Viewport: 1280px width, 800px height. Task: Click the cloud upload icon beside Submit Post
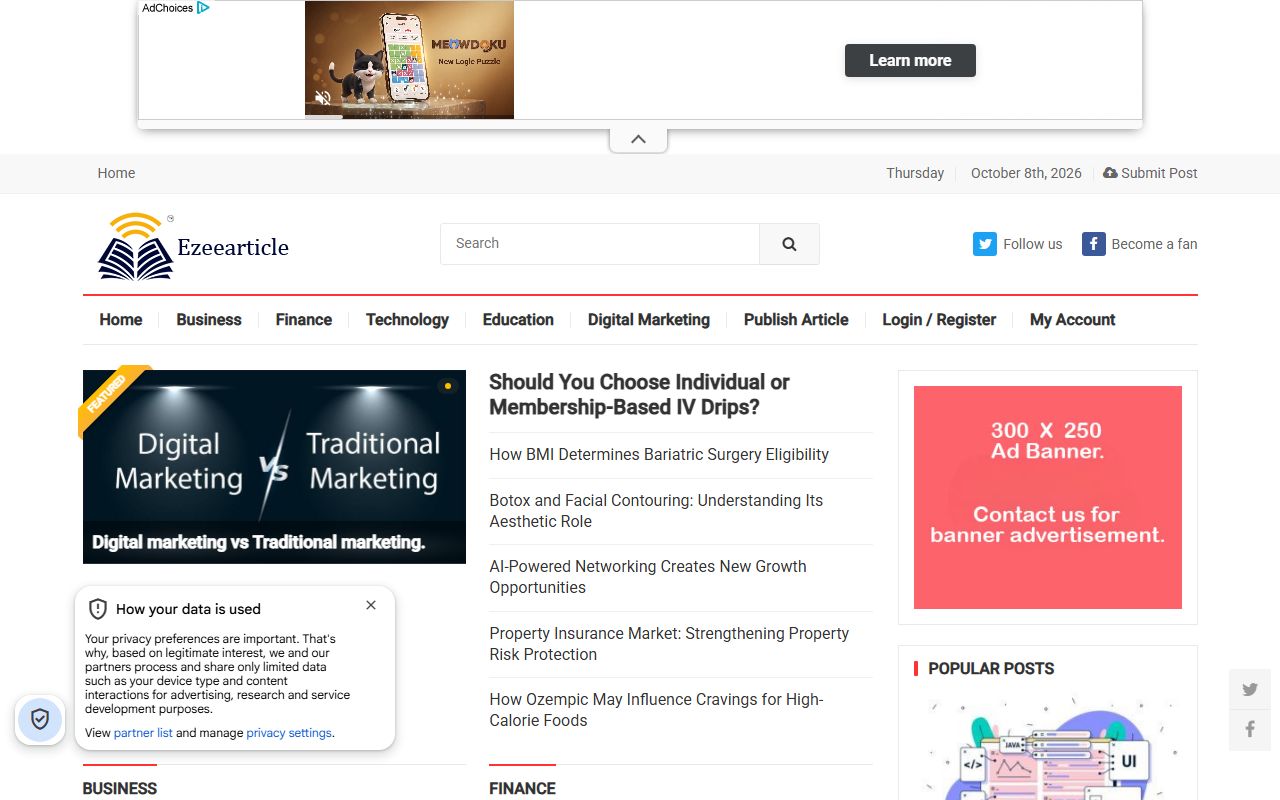click(x=1110, y=173)
